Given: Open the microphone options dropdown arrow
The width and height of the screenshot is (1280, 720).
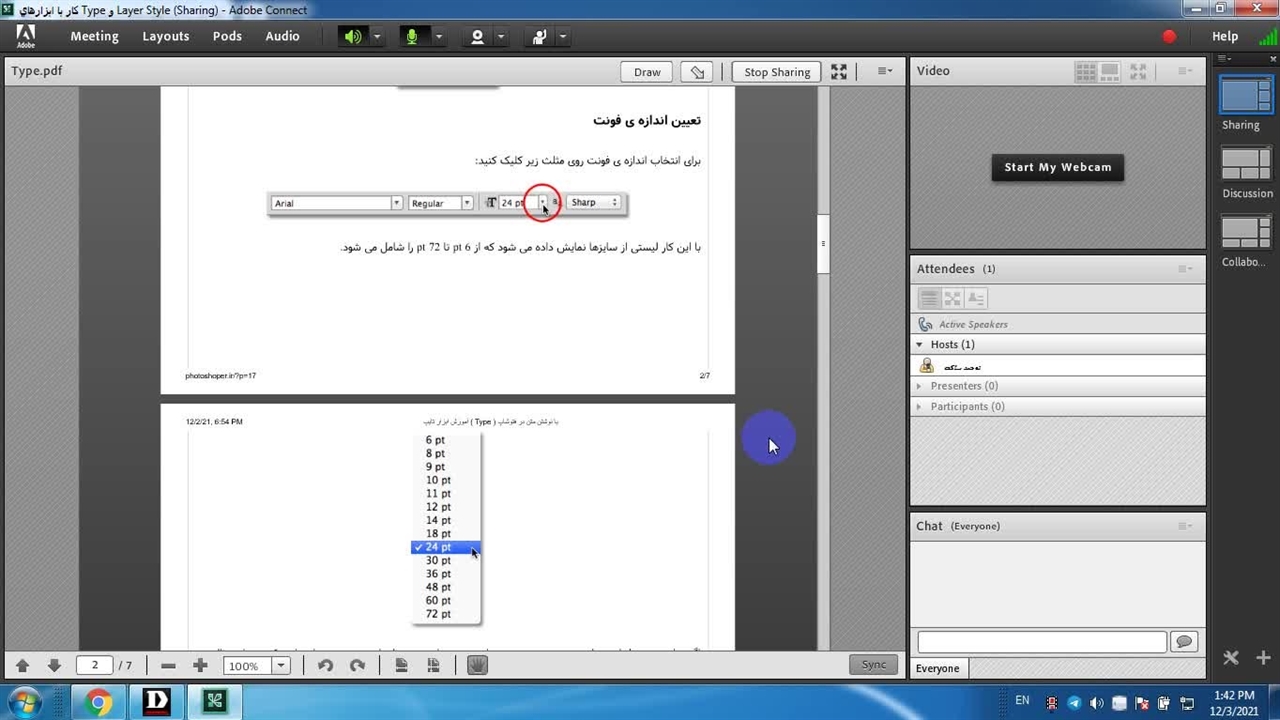Looking at the screenshot, I should (438, 37).
